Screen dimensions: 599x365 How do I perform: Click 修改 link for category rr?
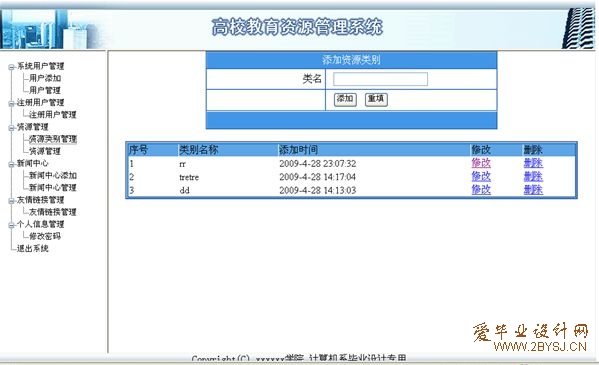click(x=481, y=163)
